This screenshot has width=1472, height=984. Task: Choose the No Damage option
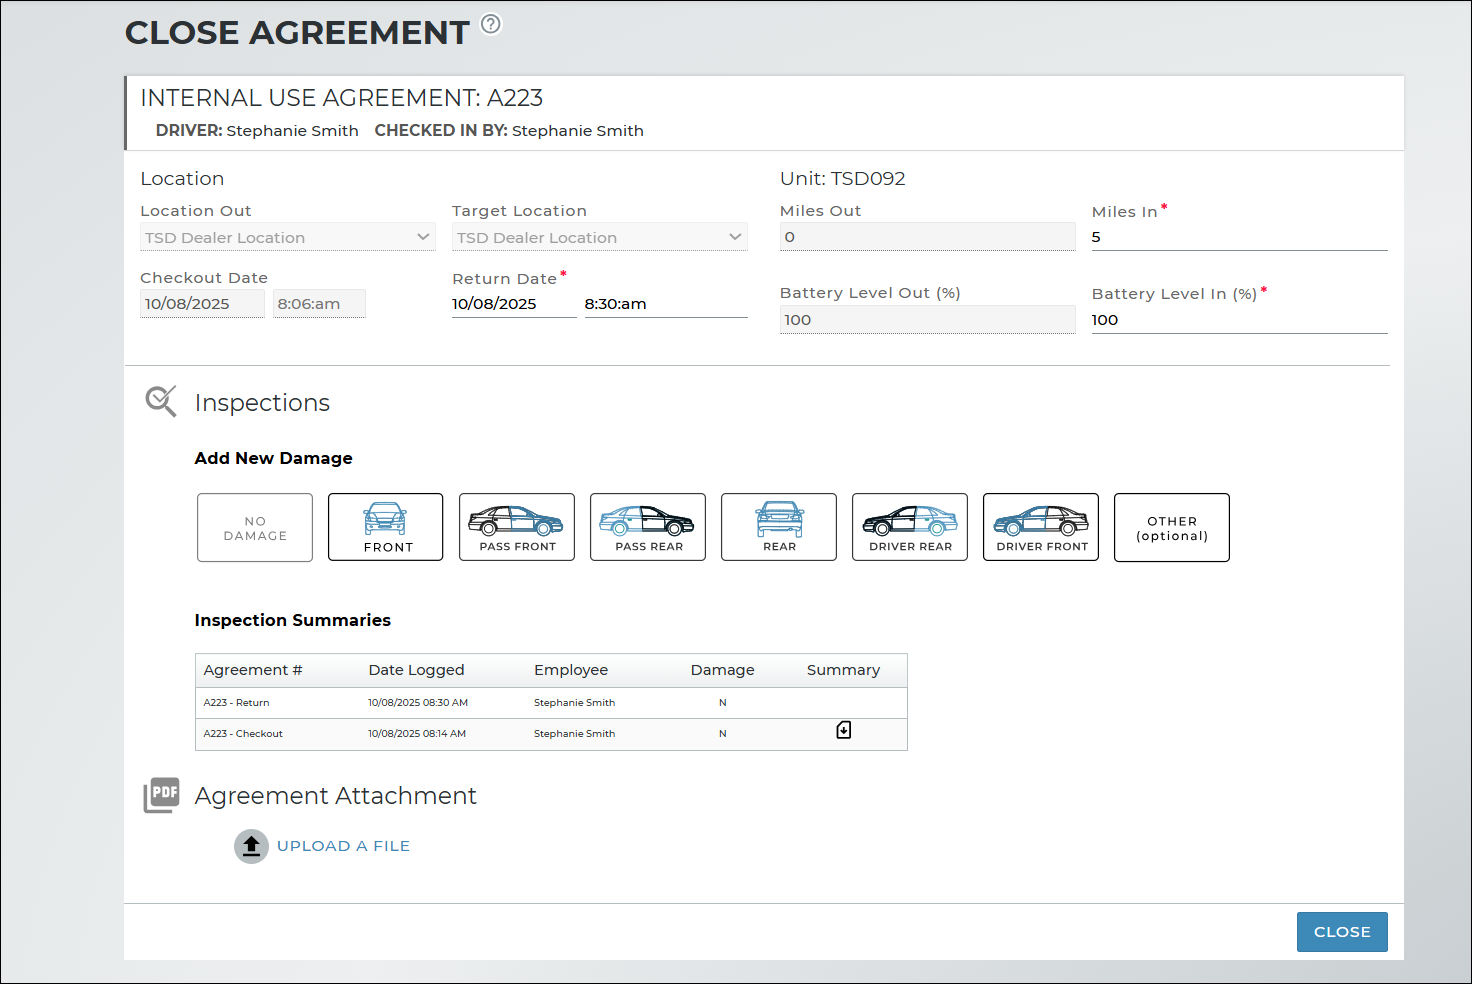coord(255,528)
